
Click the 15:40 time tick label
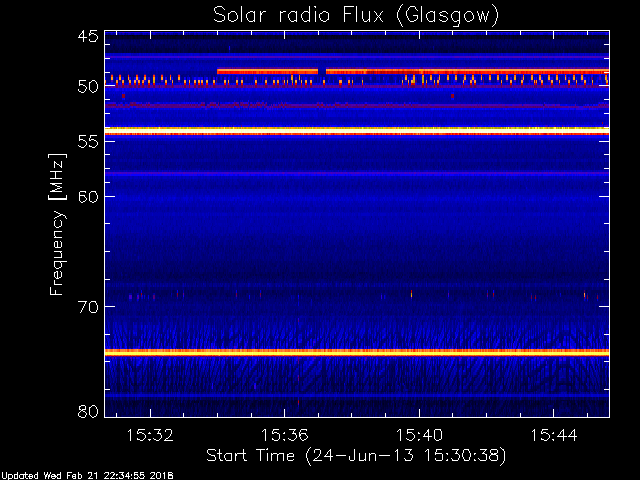pos(419,435)
